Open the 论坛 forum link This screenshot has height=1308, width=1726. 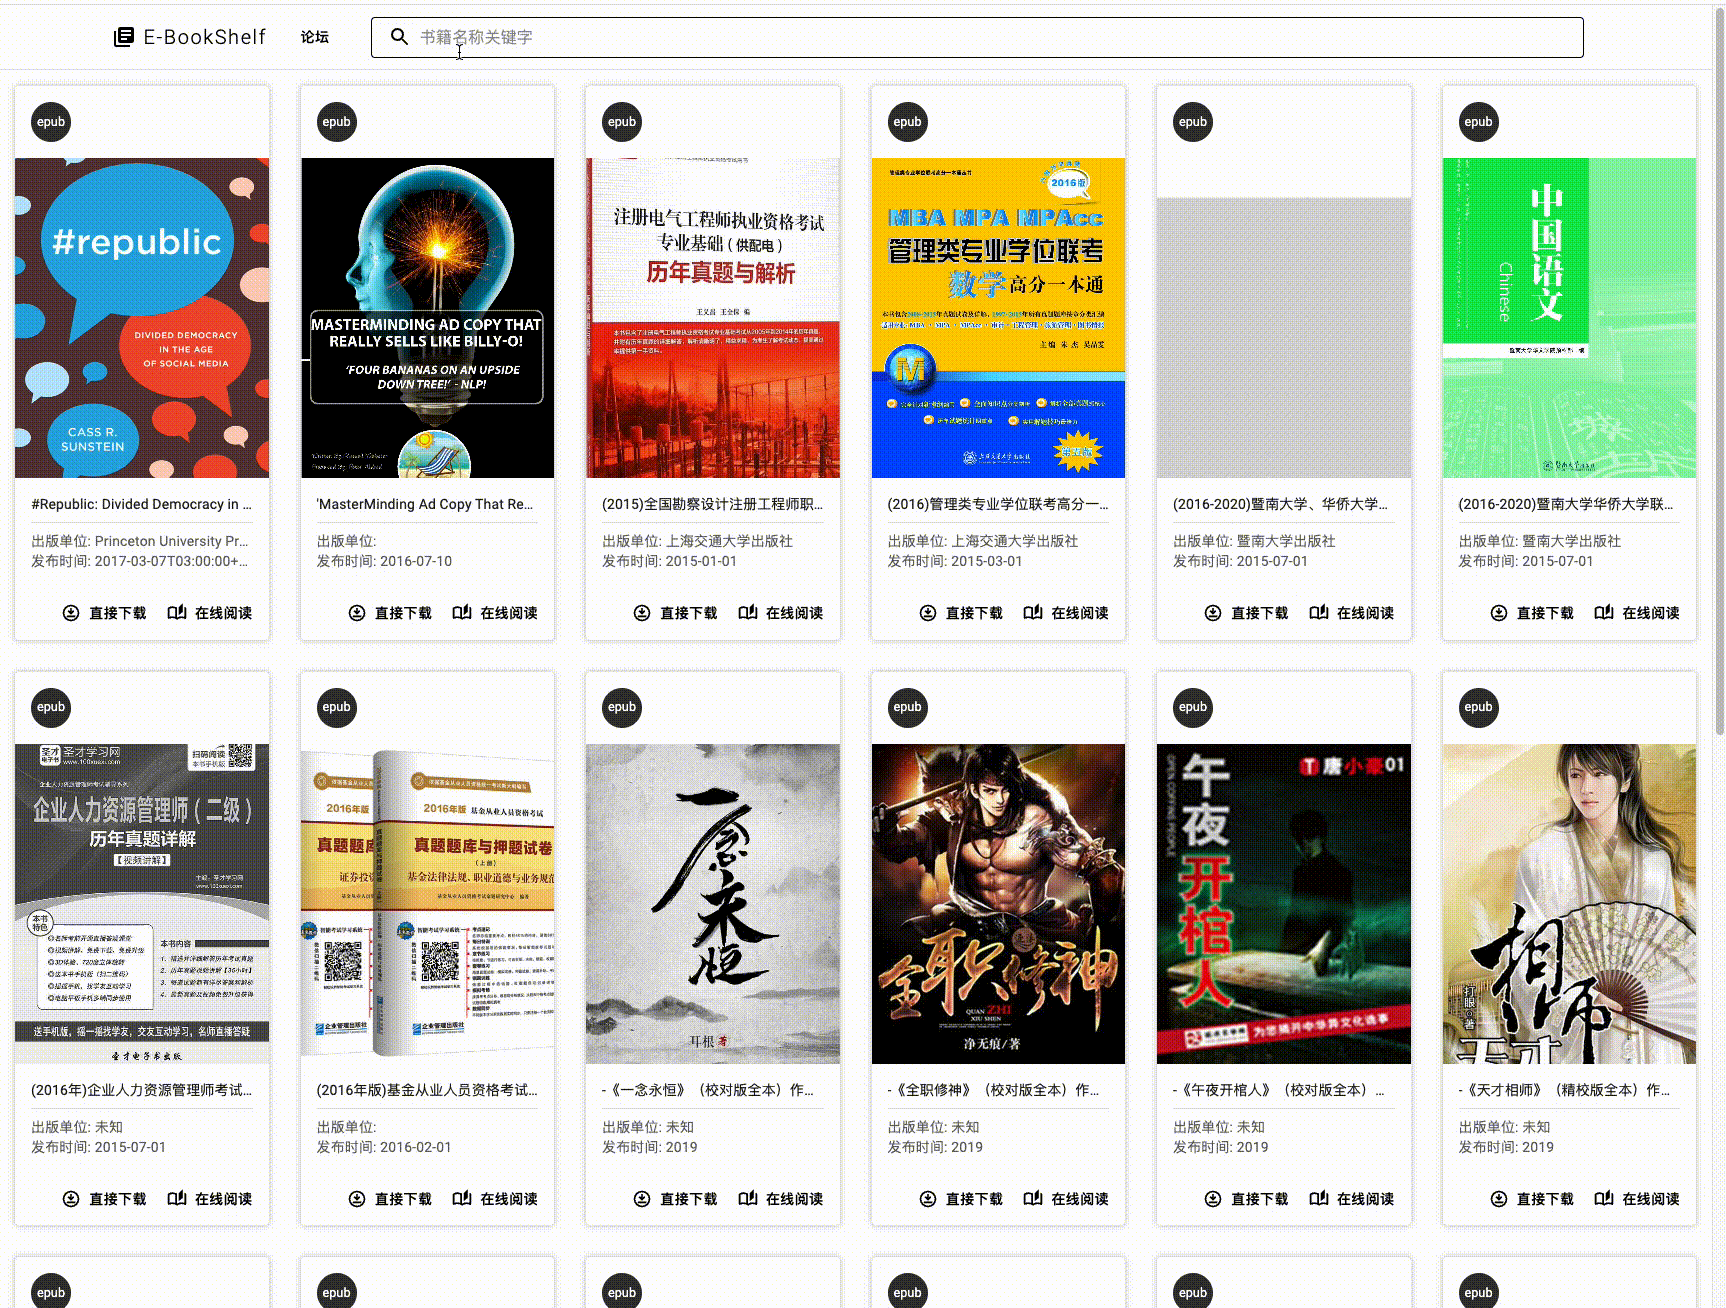[x=315, y=37]
